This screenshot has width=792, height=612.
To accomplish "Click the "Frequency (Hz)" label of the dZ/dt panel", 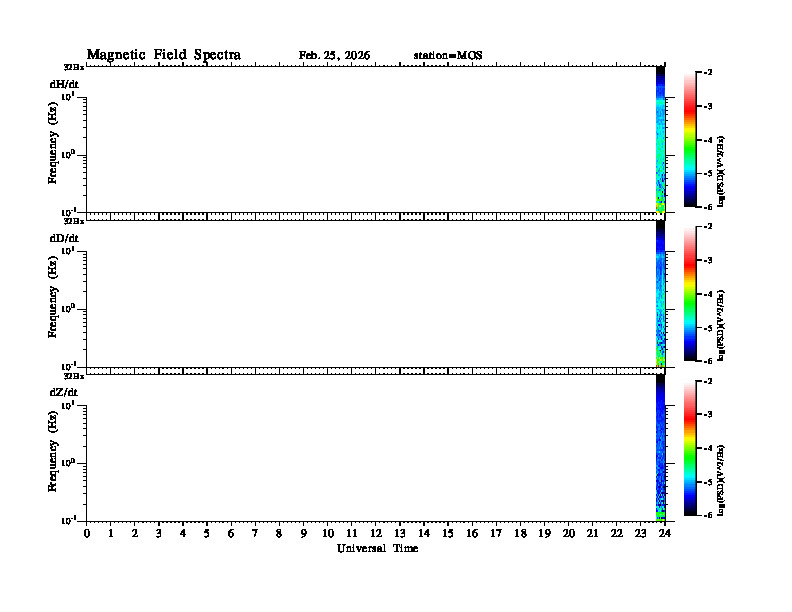I will [x=53, y=451].
